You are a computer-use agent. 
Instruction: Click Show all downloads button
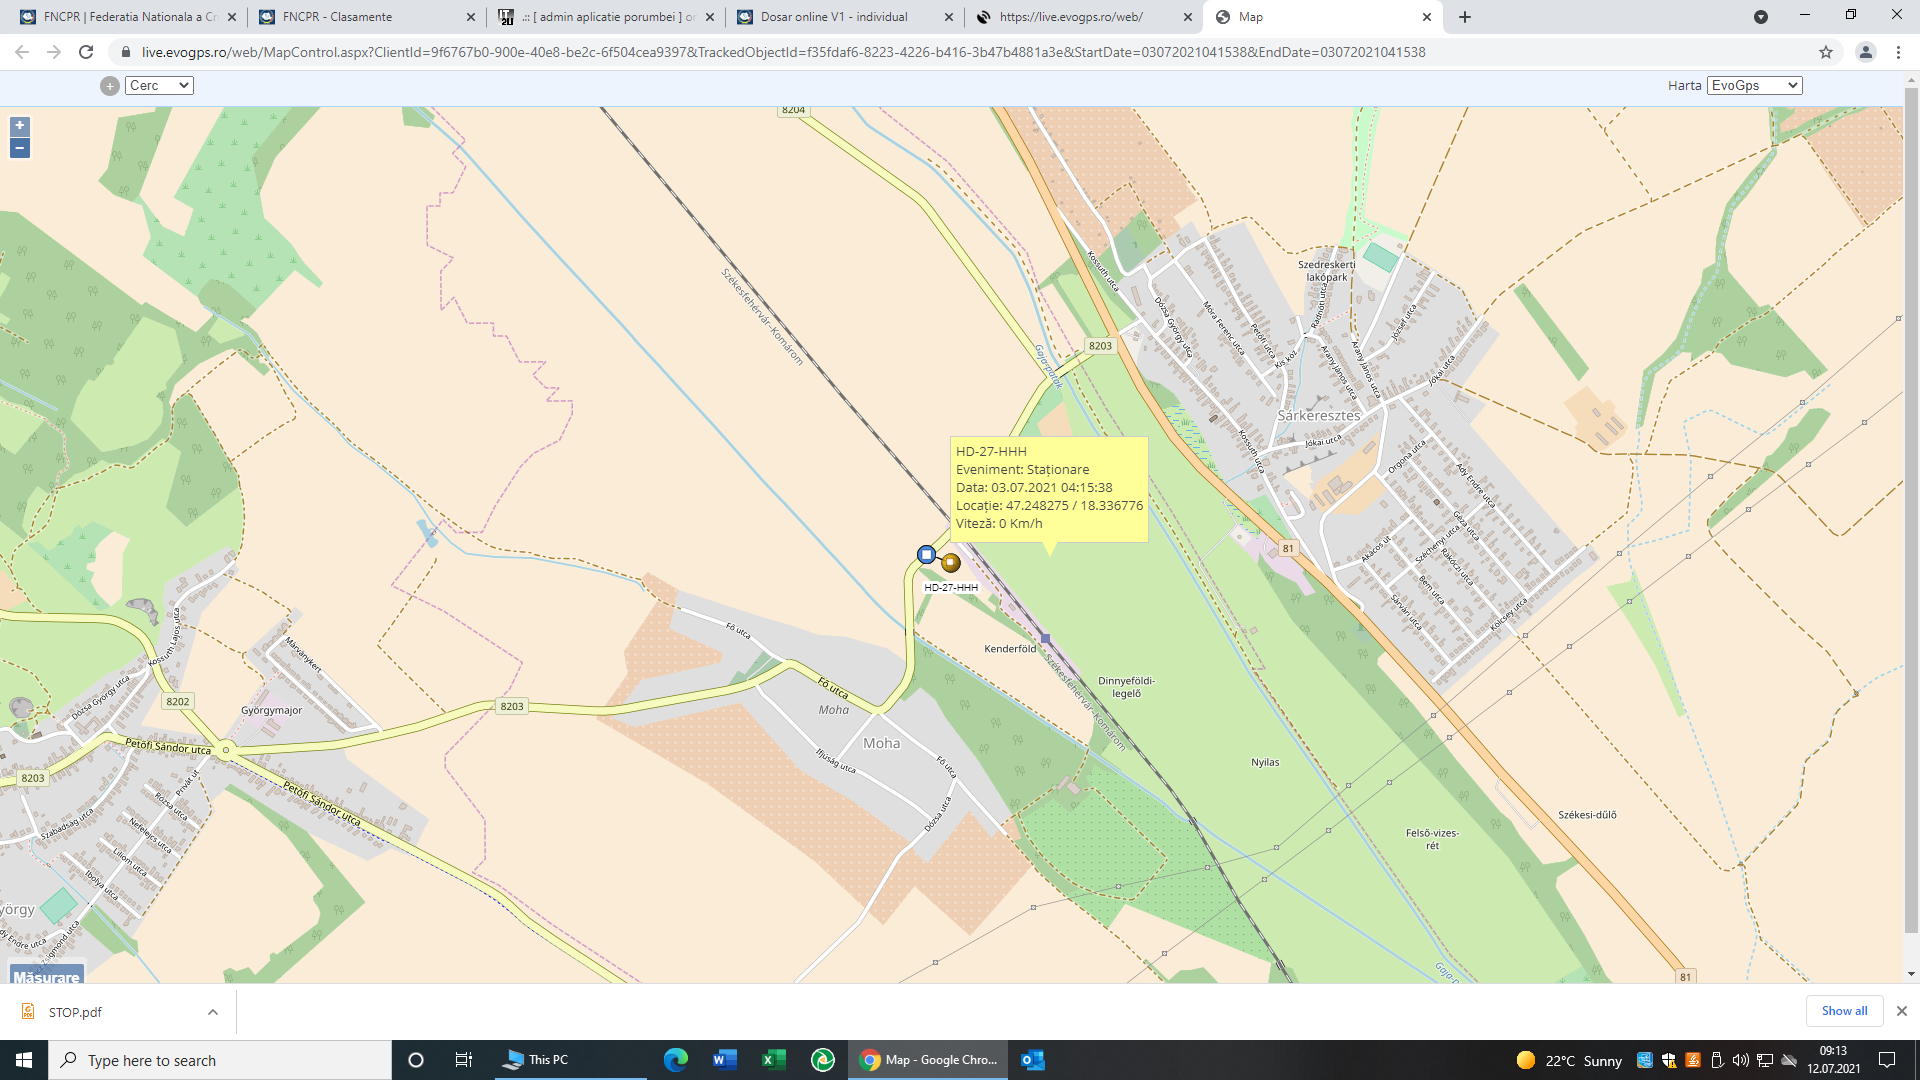1844,1011
